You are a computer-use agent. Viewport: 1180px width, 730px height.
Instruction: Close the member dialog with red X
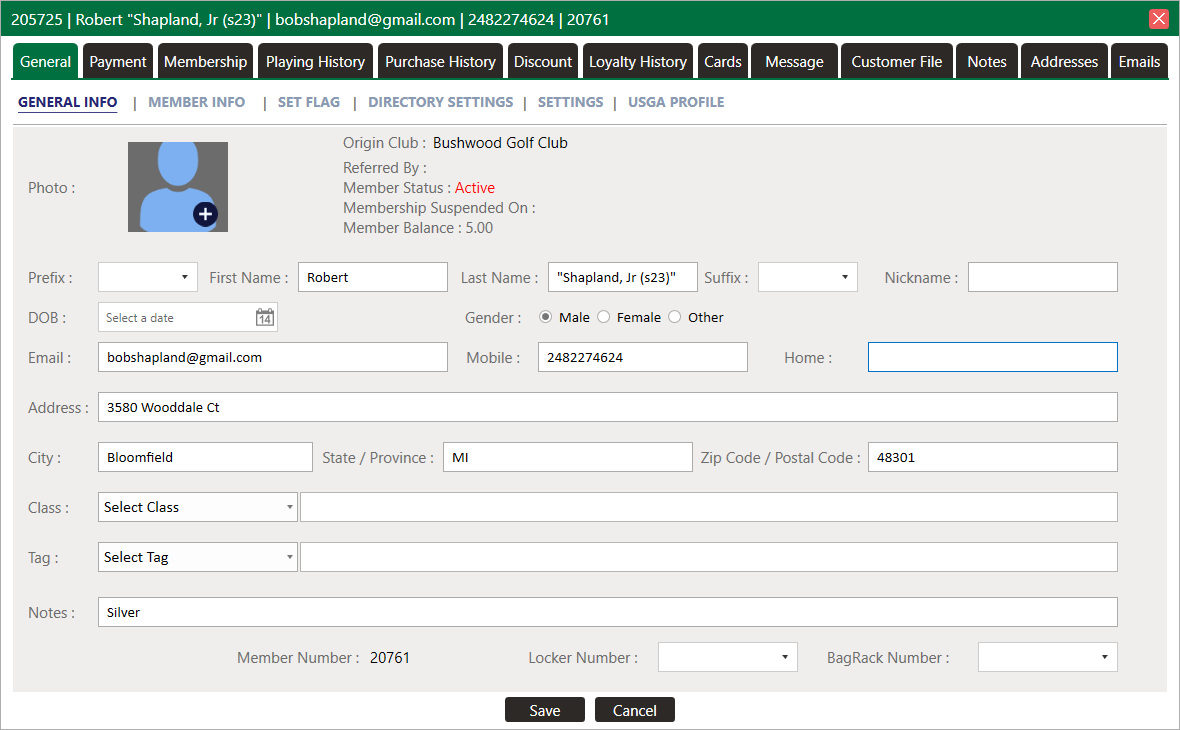coord(1159,19)
